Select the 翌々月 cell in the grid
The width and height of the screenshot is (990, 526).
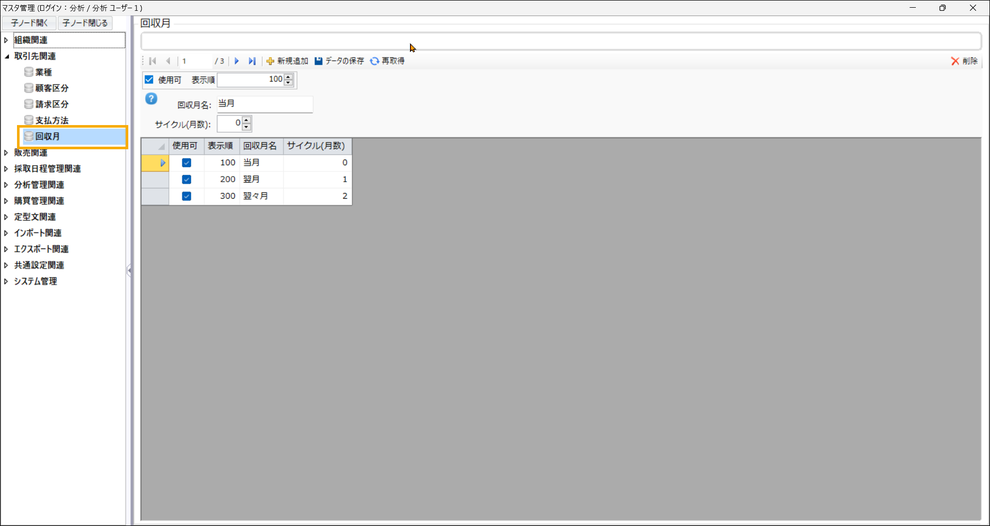point(261,196)
